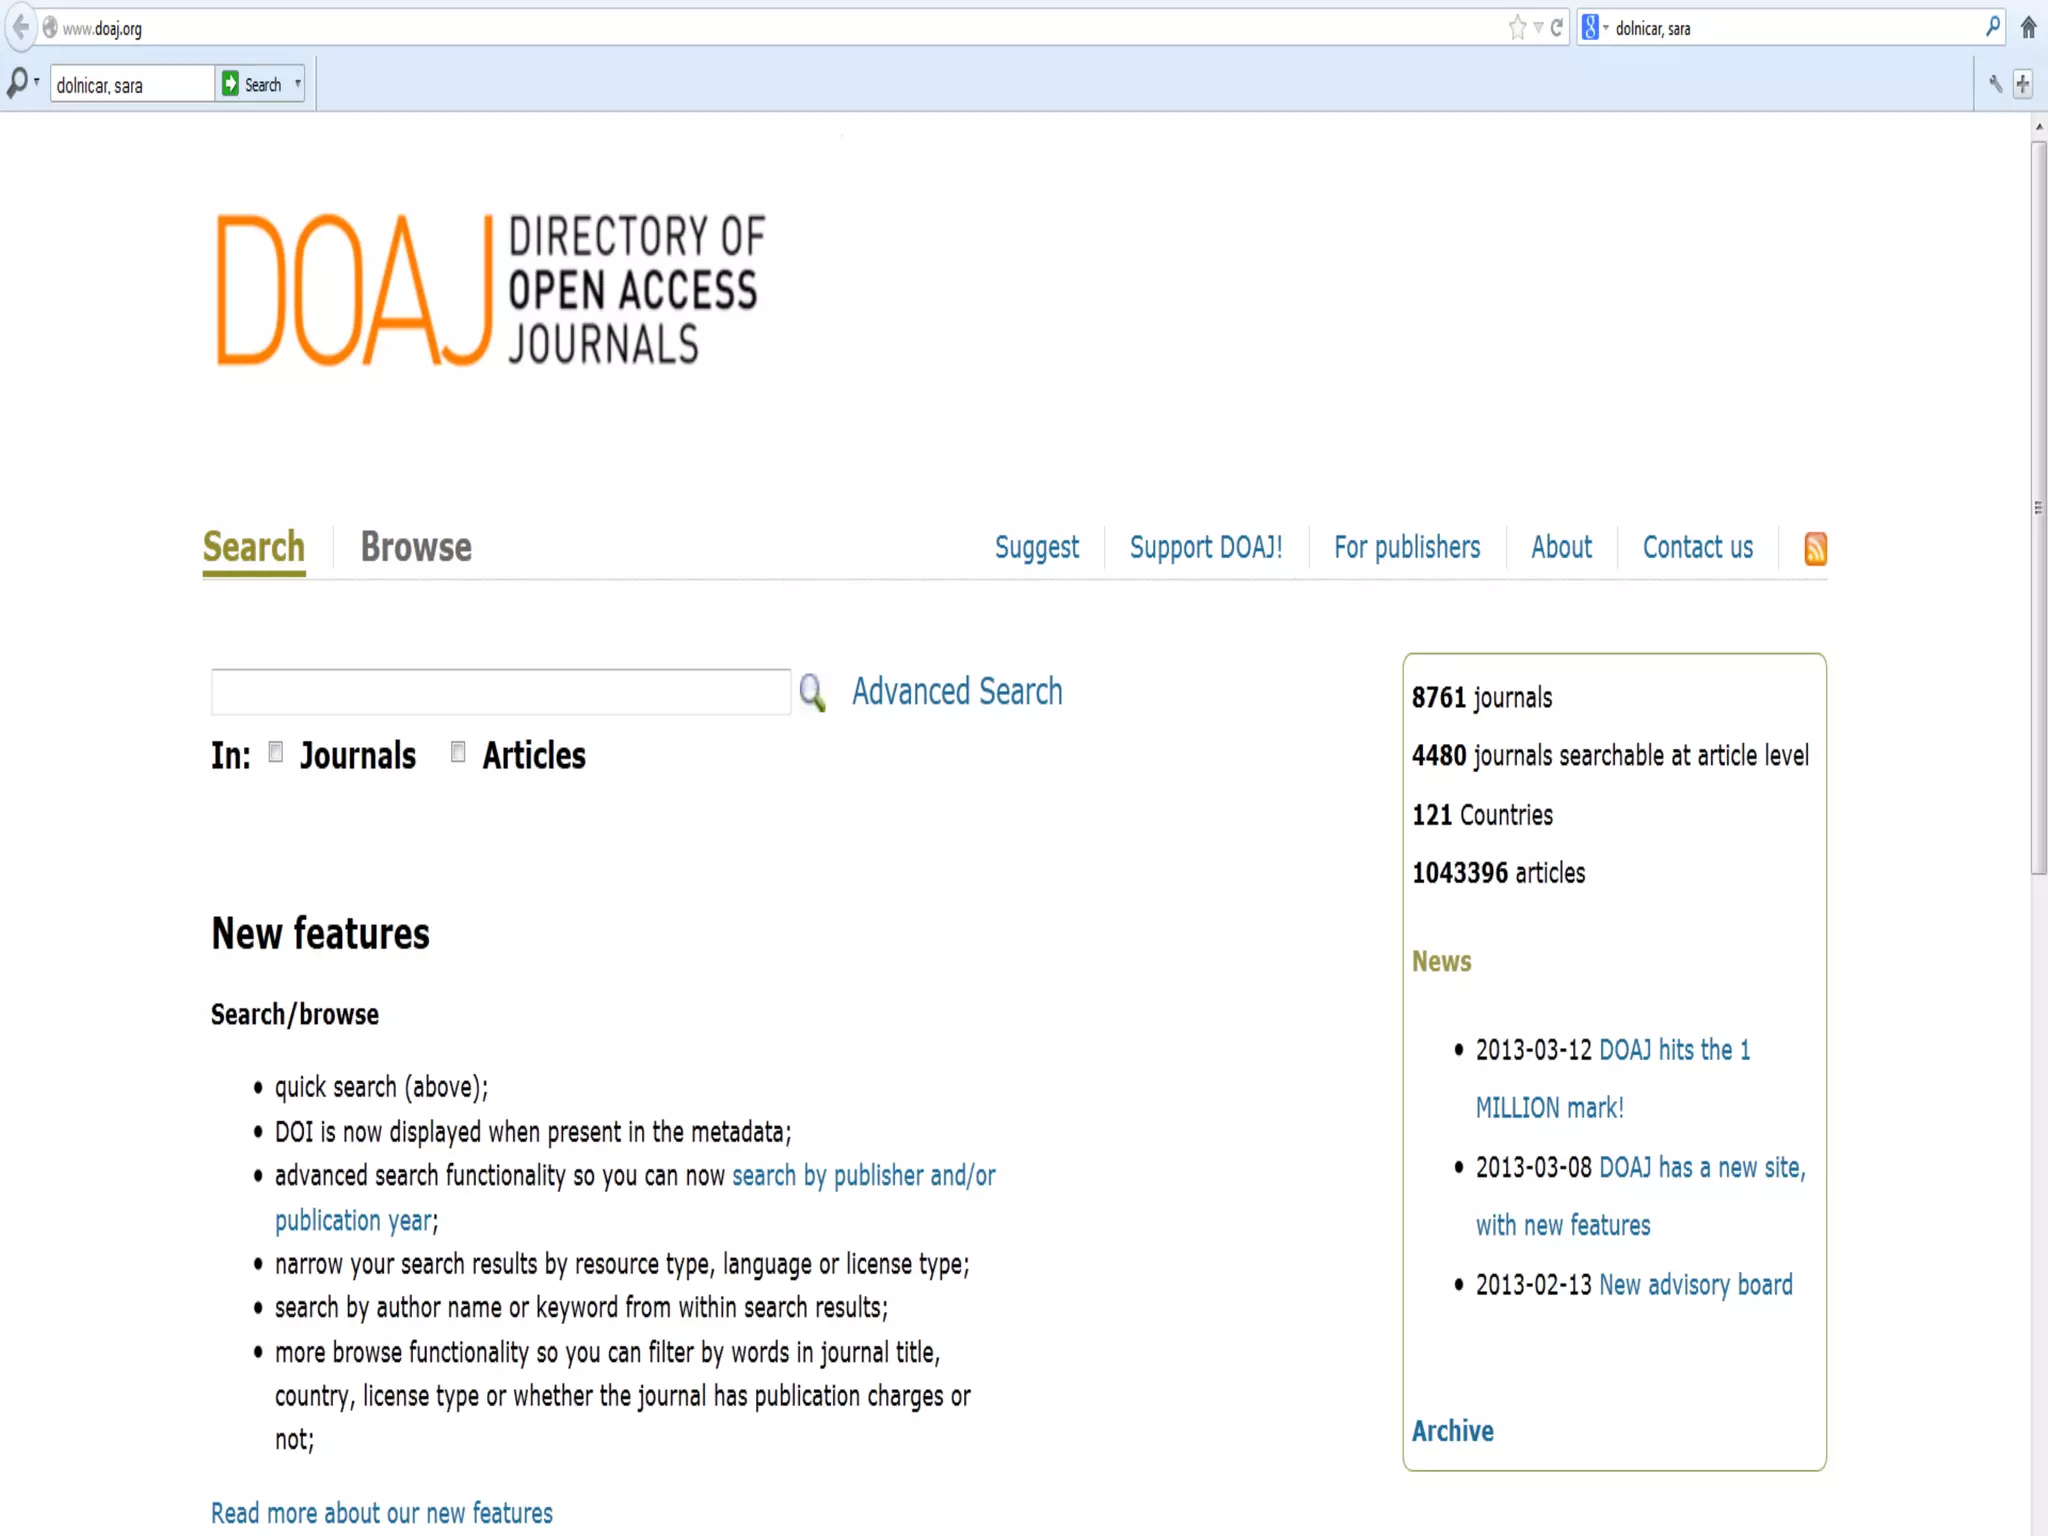Click the toolbar magnifying glass icon
The height and width of the screenshot is (1536, 2048).
tap(17, 83)
